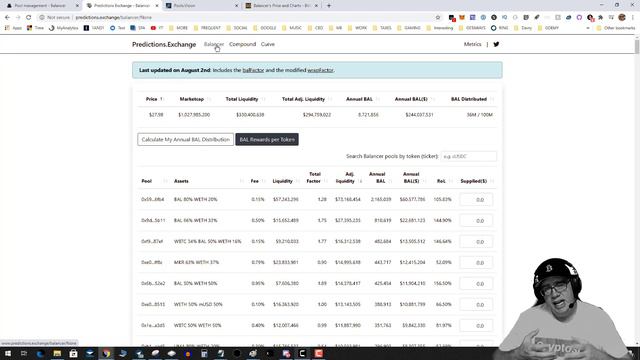This screenshot has width=640, height=360.
Task: Open the Calculator taskbar icon
Action: (x=204, y=353)
